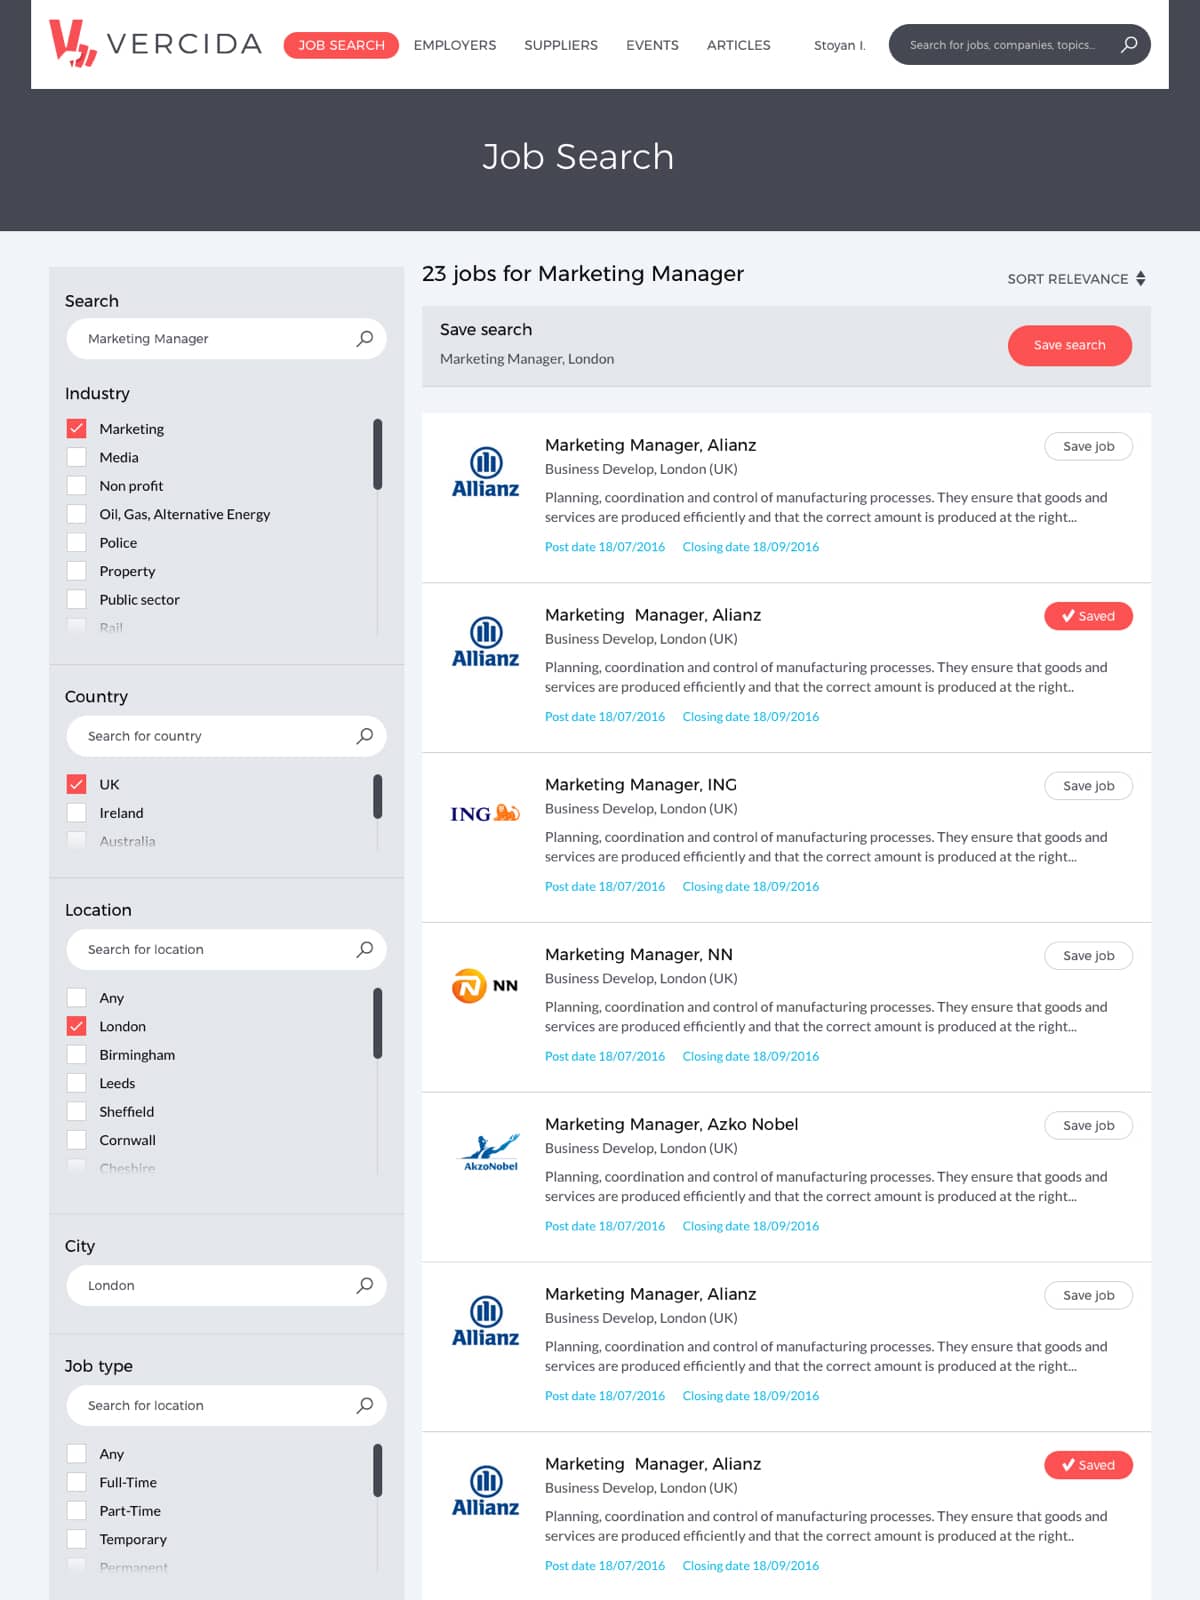
Task: Click the search icon in Country field
Action: point(365,736)
